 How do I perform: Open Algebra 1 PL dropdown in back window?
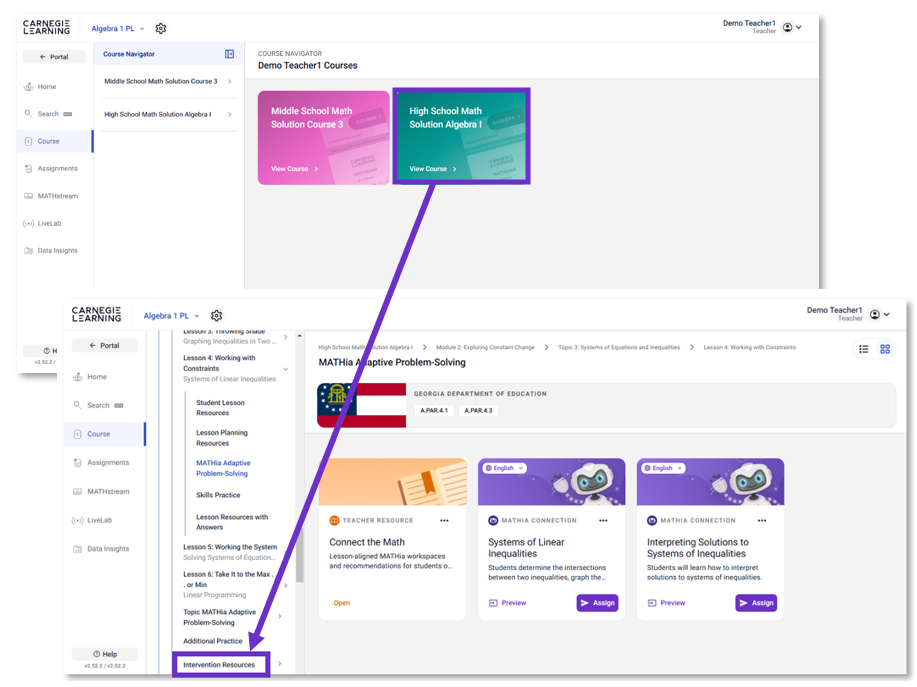point(118,29)
